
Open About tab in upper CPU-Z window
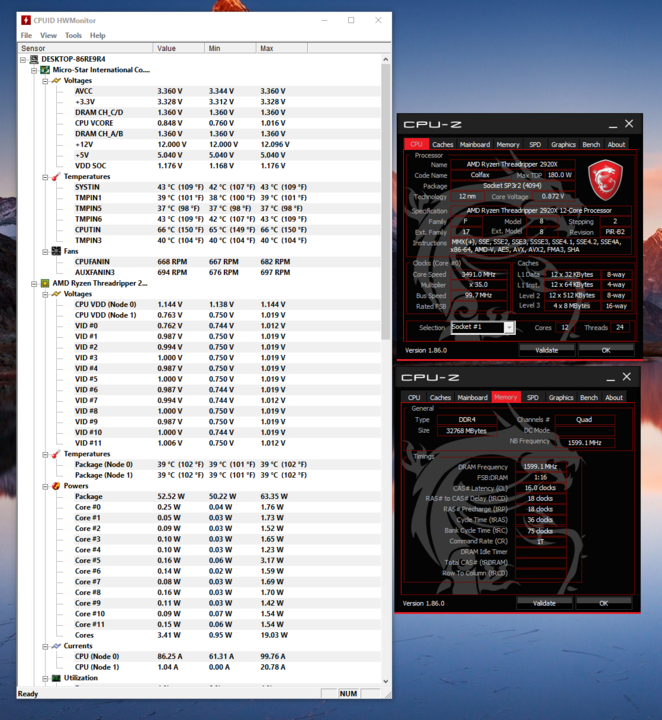616,144
